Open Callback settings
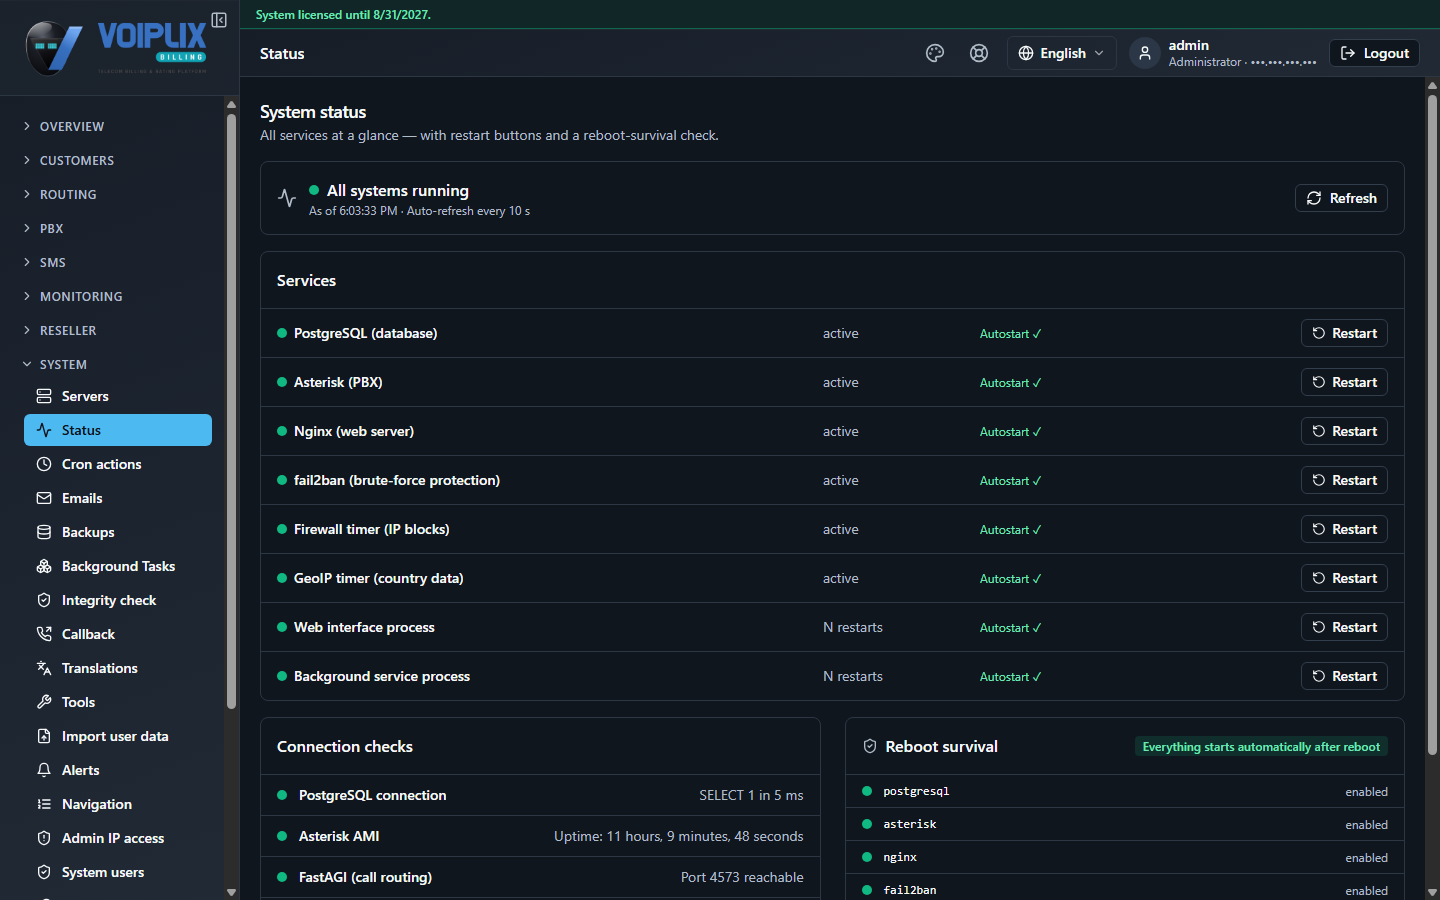This screenshot has height=900, width=1440. tap(118, 634)
